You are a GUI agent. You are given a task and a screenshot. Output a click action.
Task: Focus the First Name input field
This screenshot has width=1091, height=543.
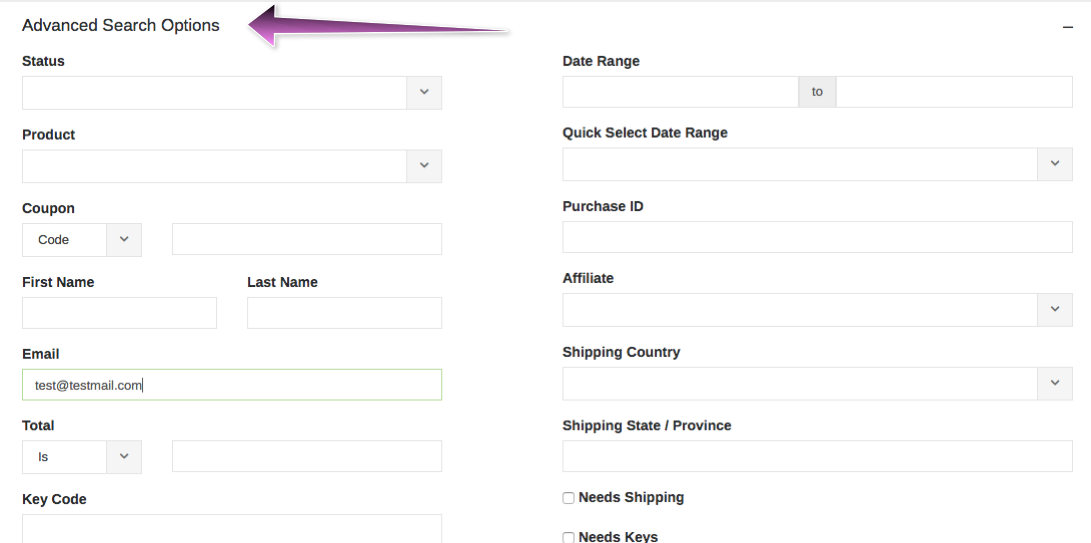120,313
